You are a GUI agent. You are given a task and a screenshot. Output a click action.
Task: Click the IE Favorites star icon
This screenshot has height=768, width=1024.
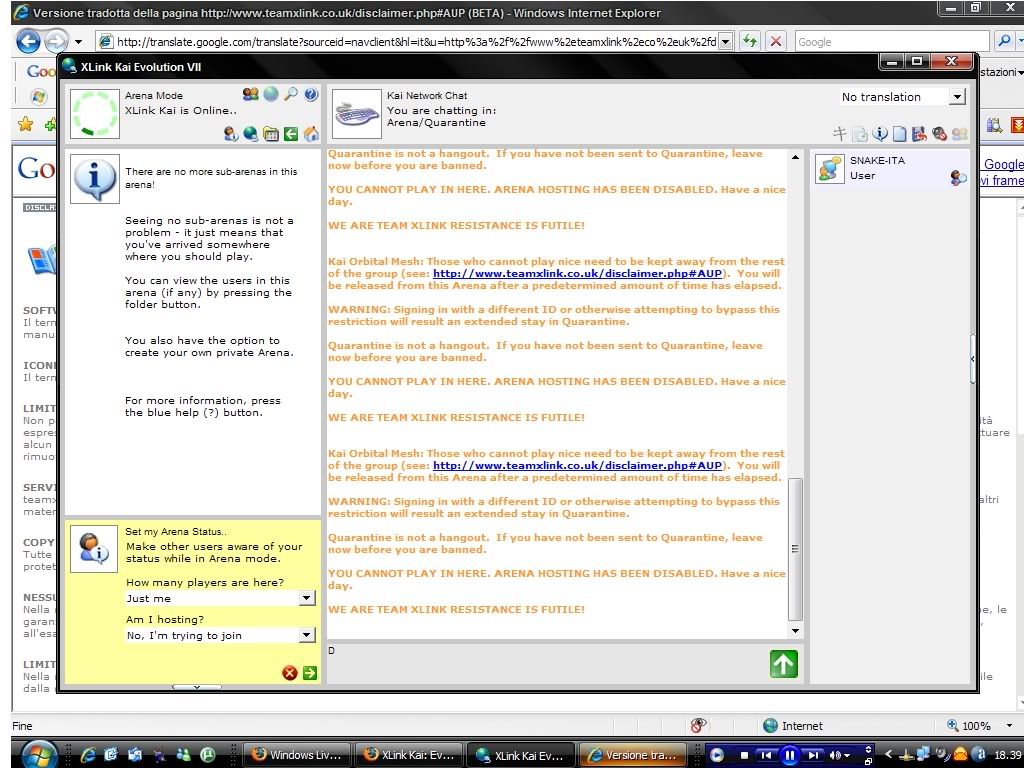tap(25, 124)
